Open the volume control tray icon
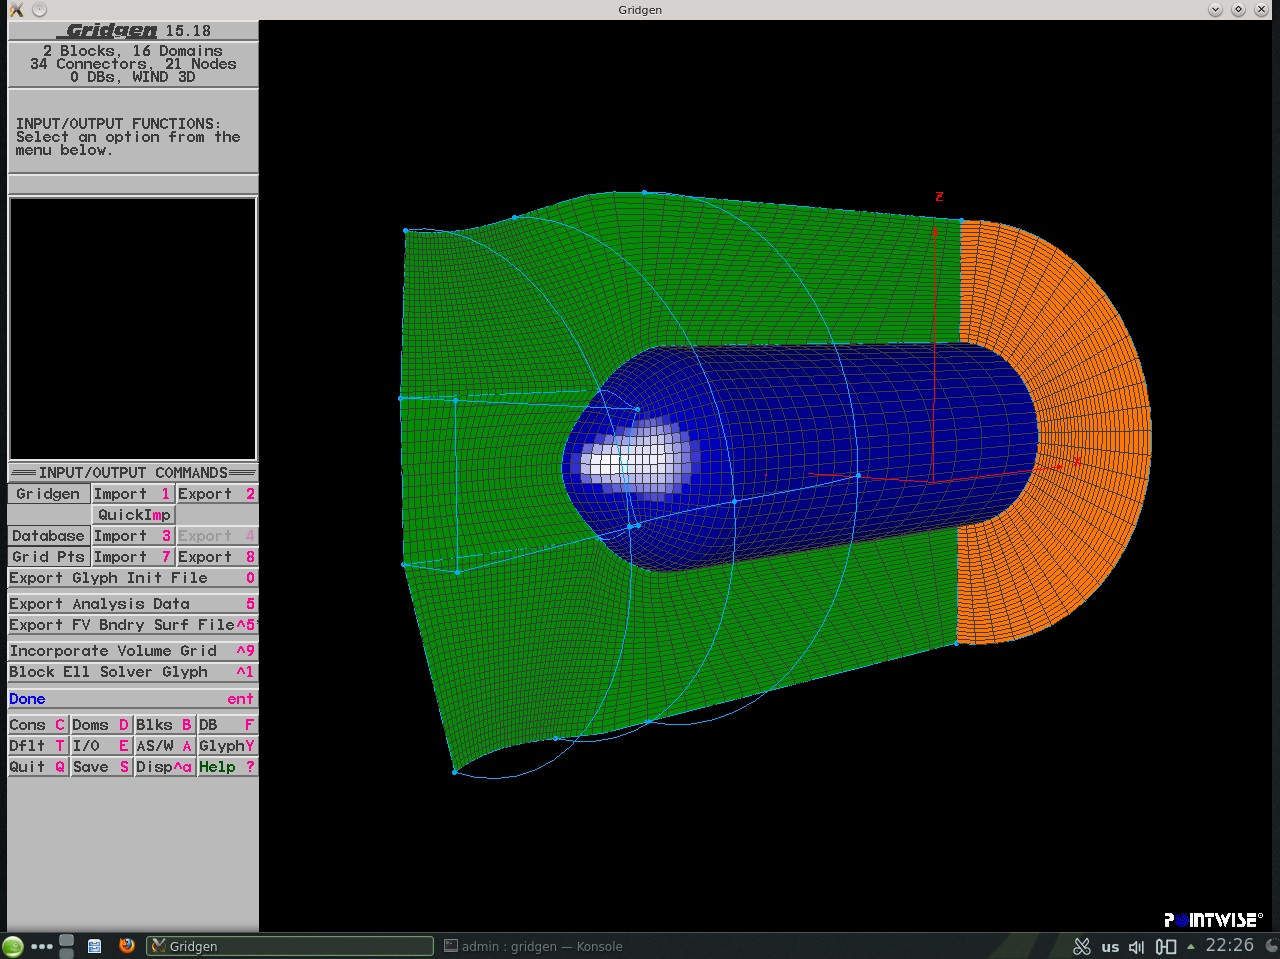1280x959 pixels. tap(1137, 946)
